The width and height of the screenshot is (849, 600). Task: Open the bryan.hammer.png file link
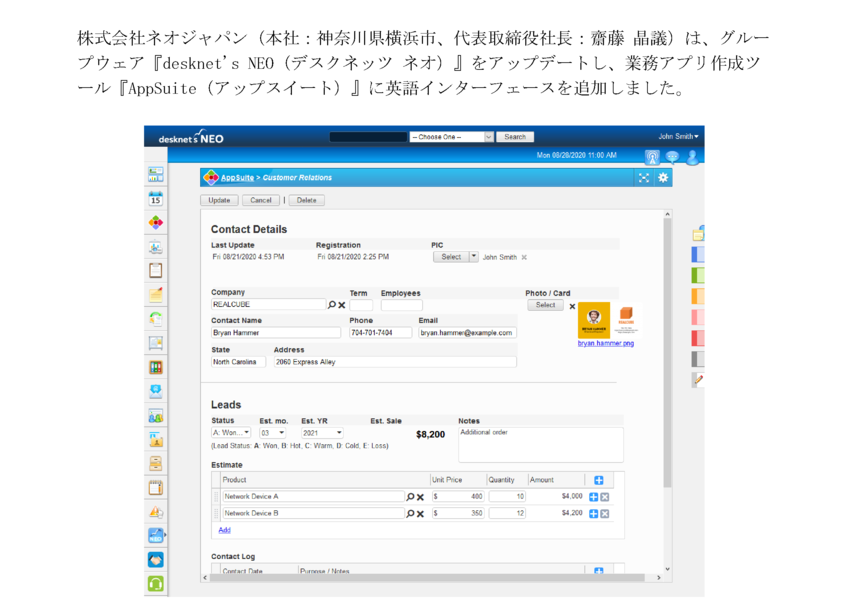(606, 343)
